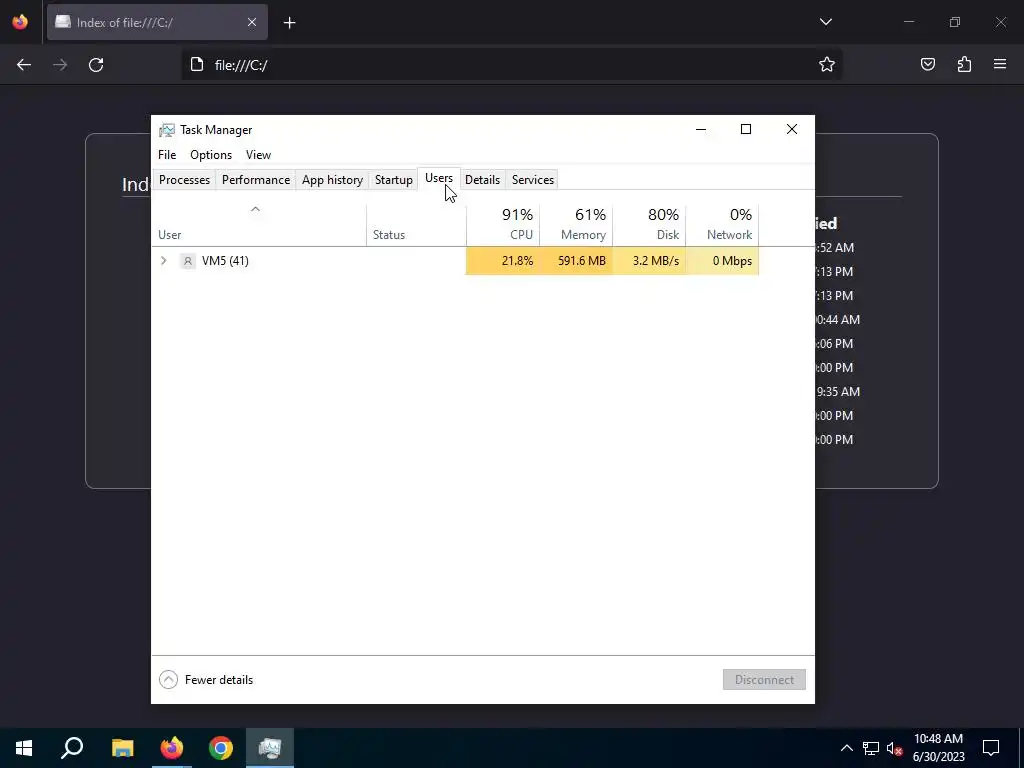The image size is (1024, 768).
Task: Click the Firefox address bar
Action: pyautogui.click(x=511, y=65)
